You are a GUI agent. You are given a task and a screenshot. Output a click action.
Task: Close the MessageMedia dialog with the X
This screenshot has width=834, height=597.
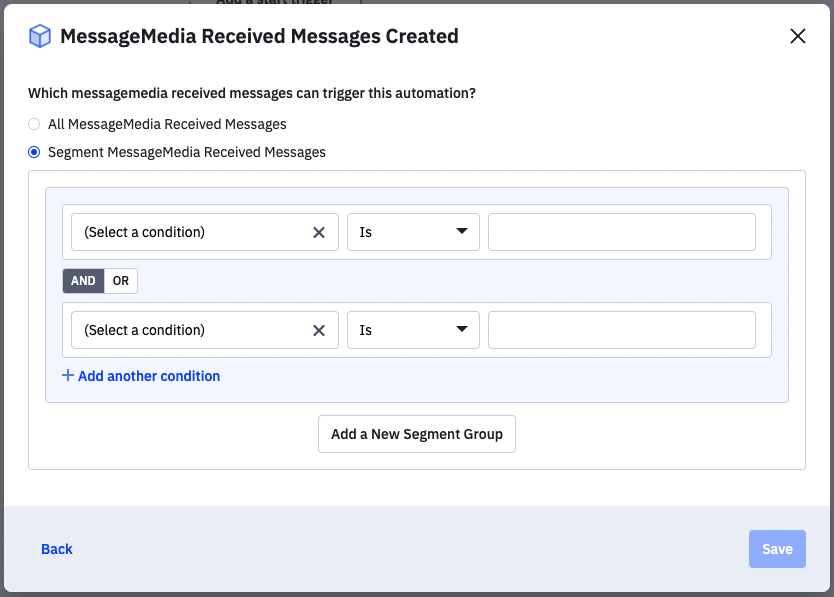point(797,35)
